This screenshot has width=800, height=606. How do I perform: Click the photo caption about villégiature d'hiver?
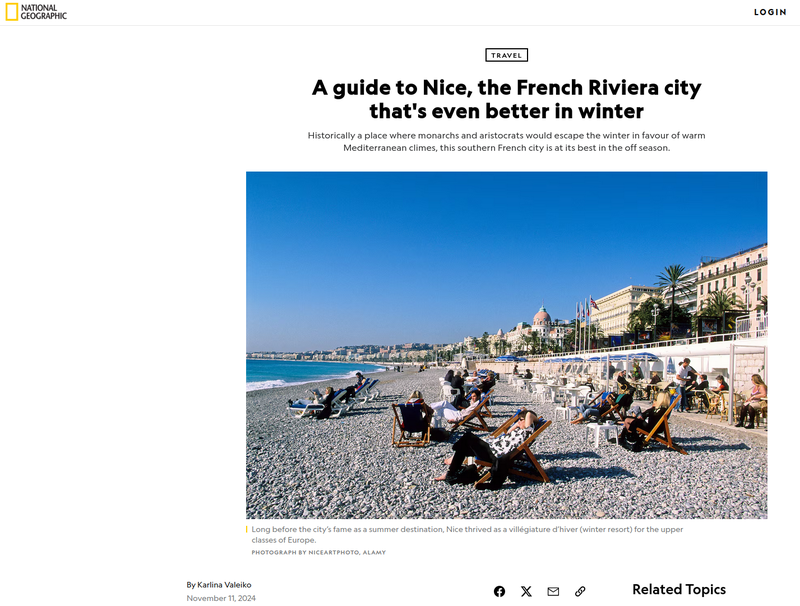click(x=467, y=535)
